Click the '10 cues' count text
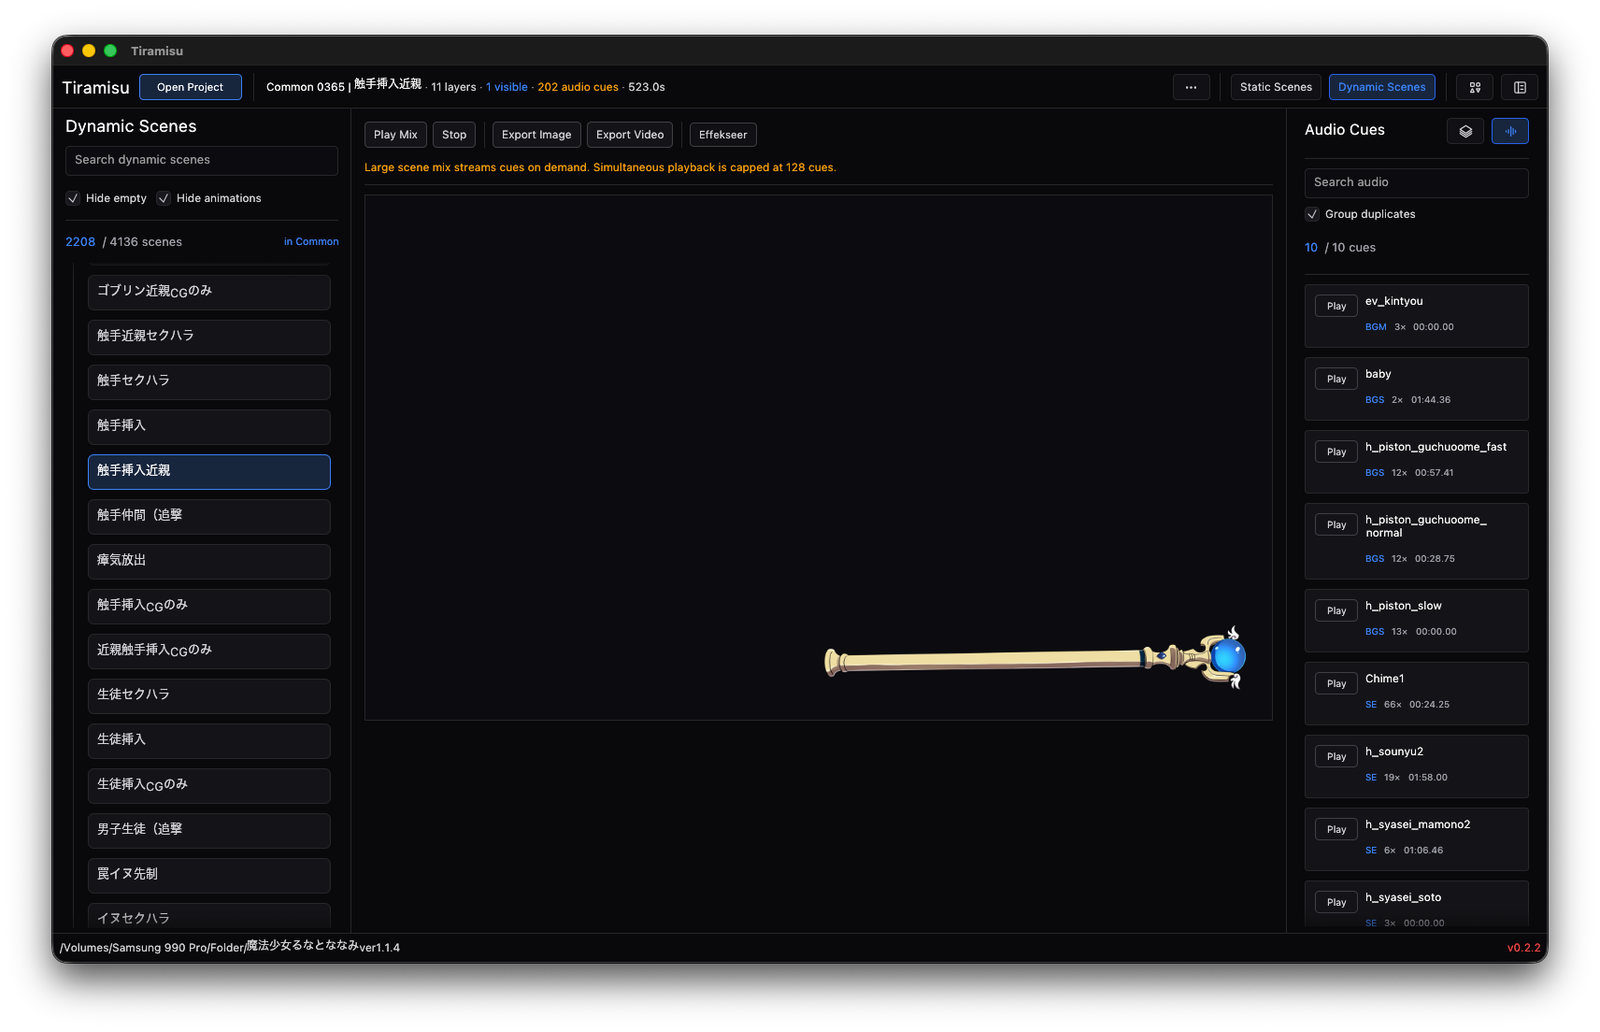 tap(1354, 248)
